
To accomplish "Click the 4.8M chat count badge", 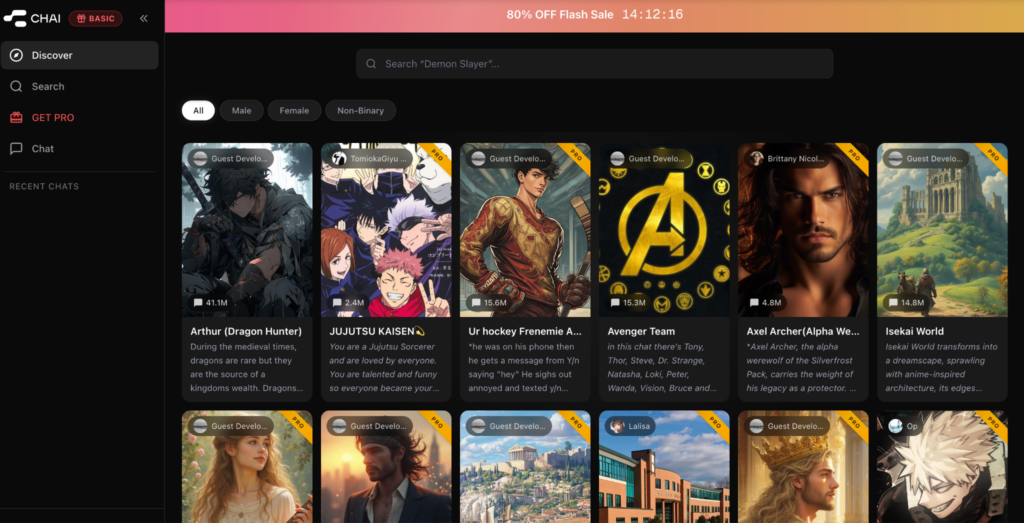I will (765, 303).
